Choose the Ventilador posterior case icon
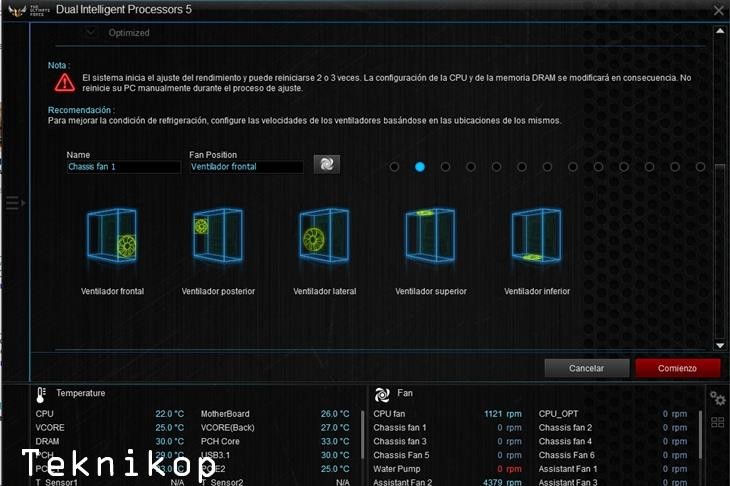 [x=218, y=236]
